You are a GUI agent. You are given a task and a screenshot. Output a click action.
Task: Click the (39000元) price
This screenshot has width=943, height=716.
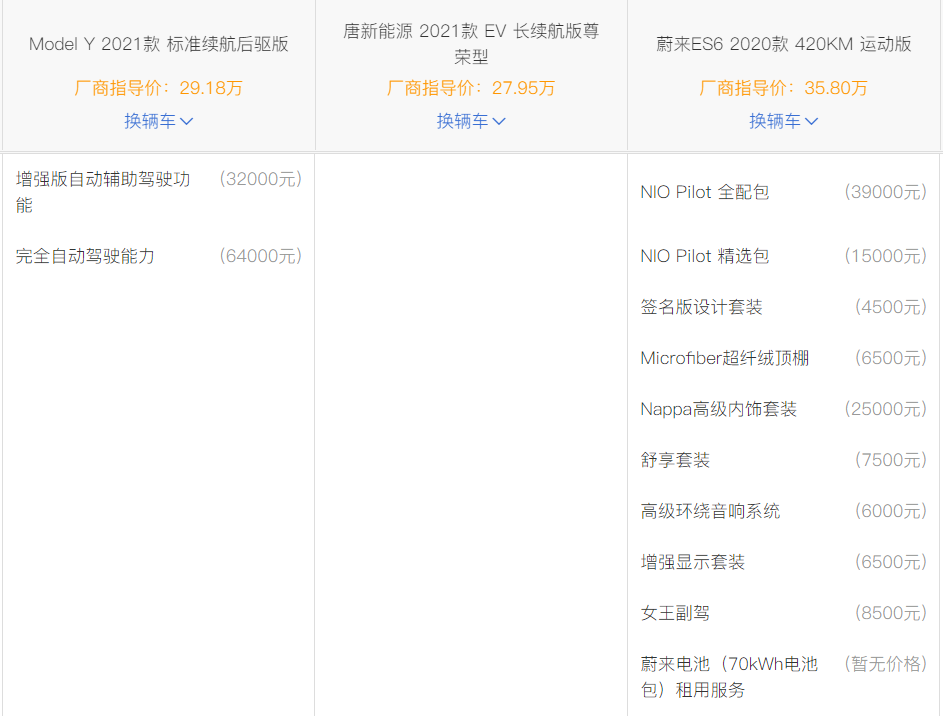(885, 192)
